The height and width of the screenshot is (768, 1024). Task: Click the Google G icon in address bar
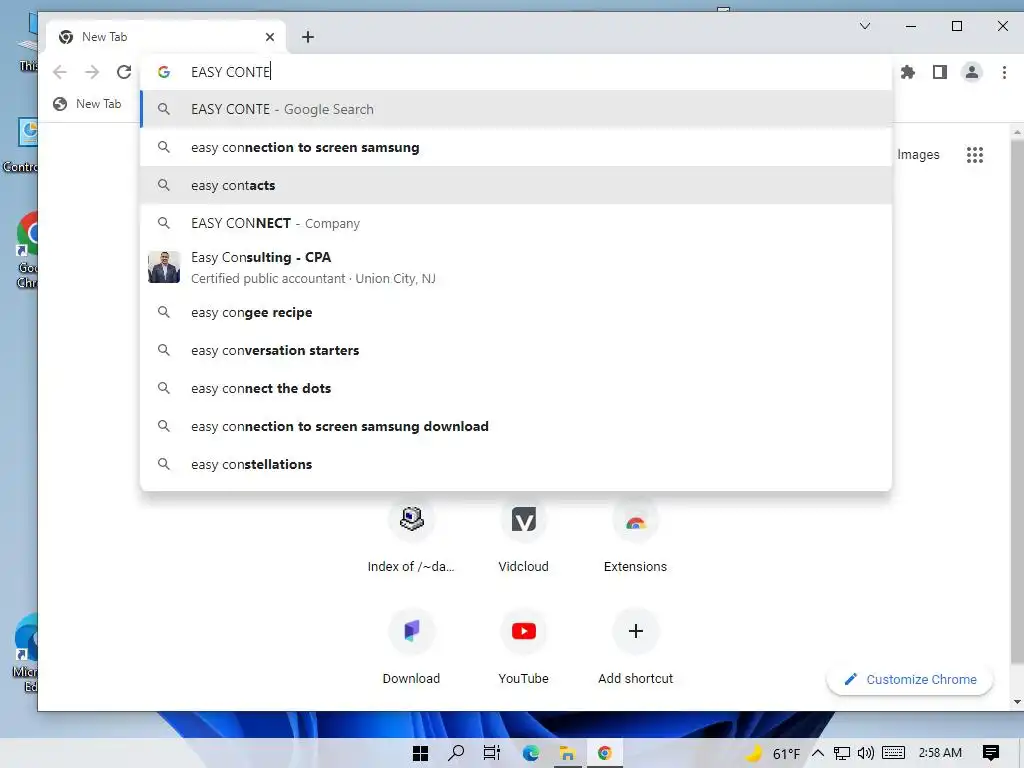point(164,72)
